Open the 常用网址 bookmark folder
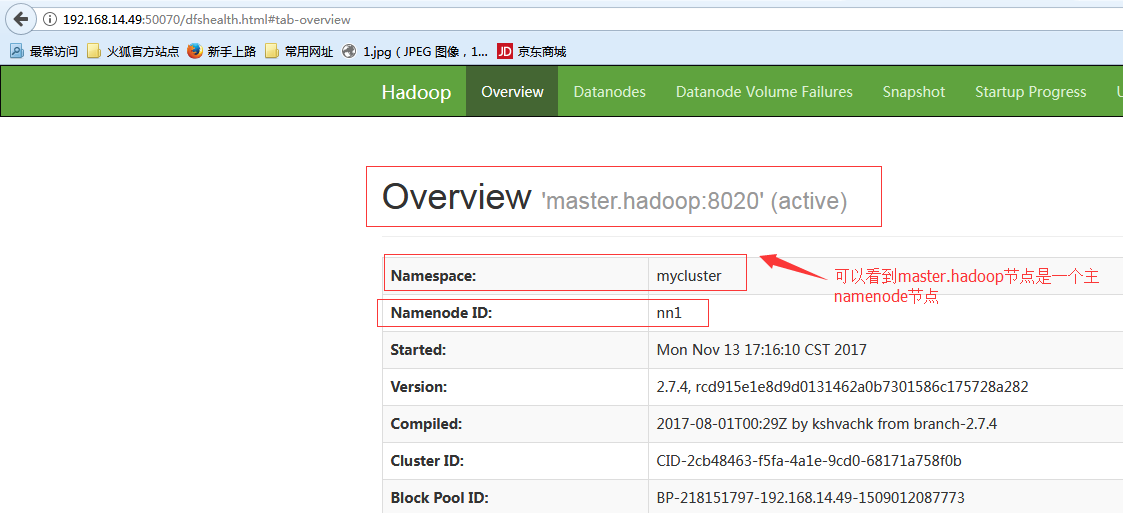Screen dimensions: 1123x513 click(x=299, y=51)
